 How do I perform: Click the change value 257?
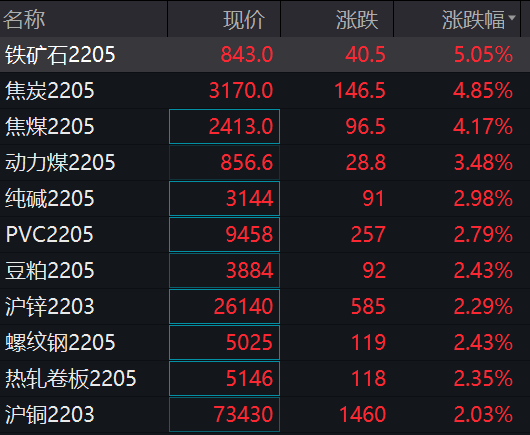click(x=368, y=234)
